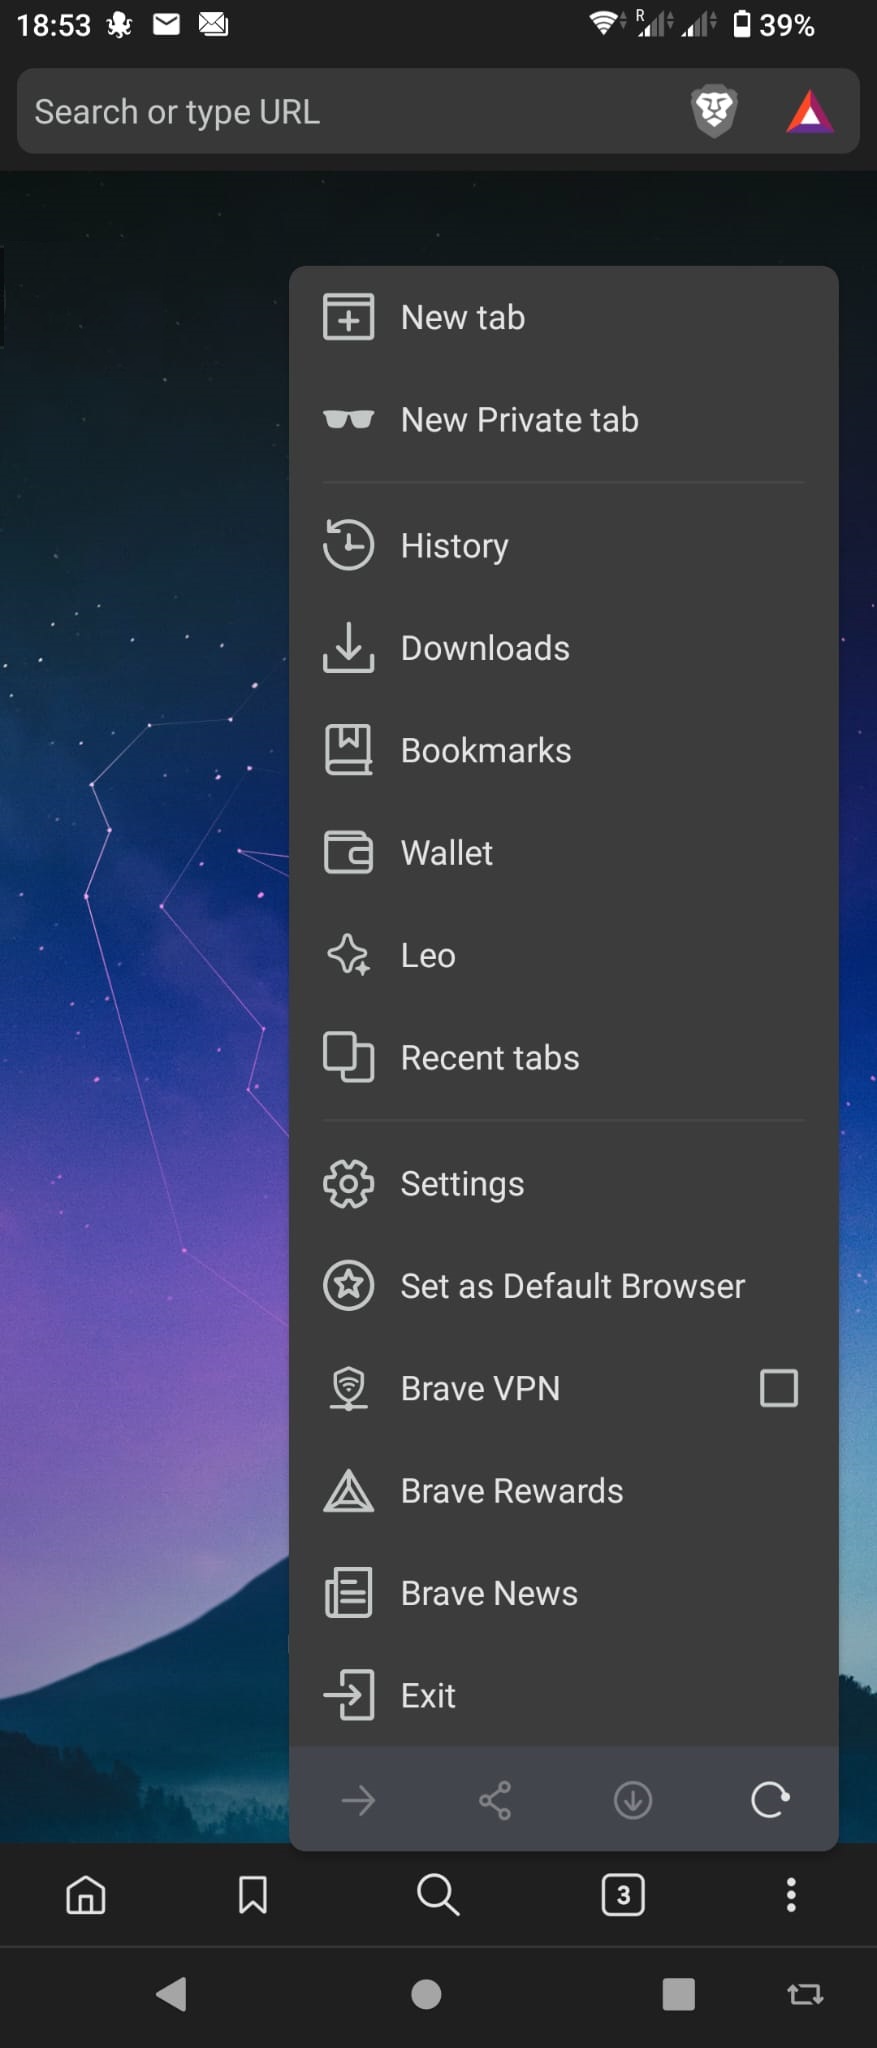This screenshot has height=2048, width=877.
Task: Open browser Settings
Action: pyautogui.click(x=563, y=1184)
